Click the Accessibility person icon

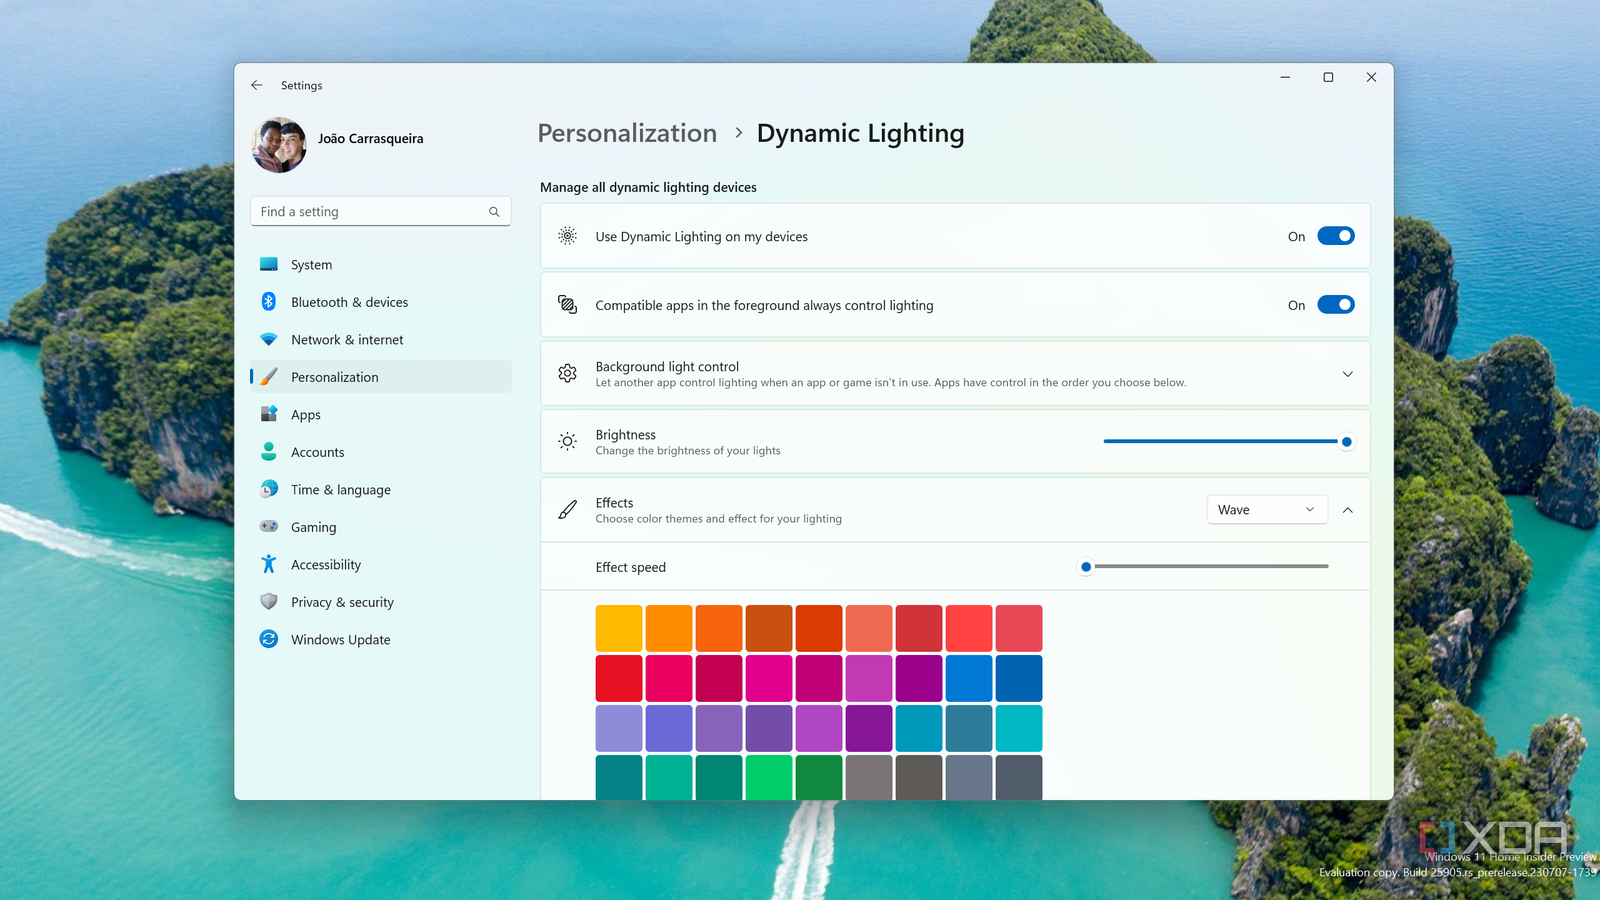(x=268, y=564)
